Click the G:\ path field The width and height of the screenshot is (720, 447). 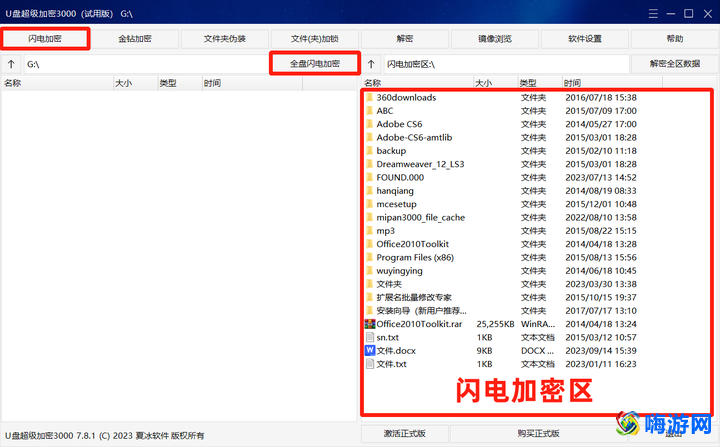tap(146, 64)
